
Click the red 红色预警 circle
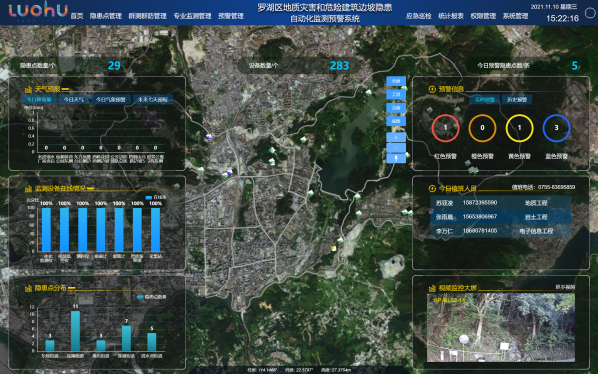pyautogui.click(x=445, y=128)
